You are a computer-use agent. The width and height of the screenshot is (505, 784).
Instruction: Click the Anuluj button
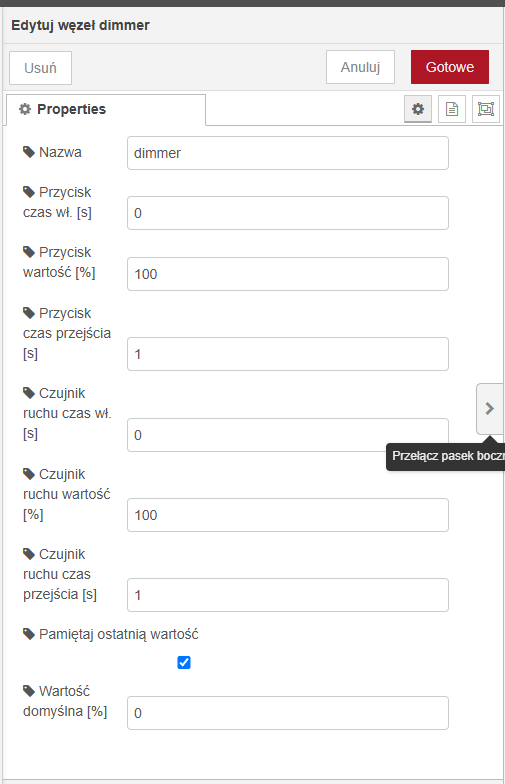click(360, 67)
